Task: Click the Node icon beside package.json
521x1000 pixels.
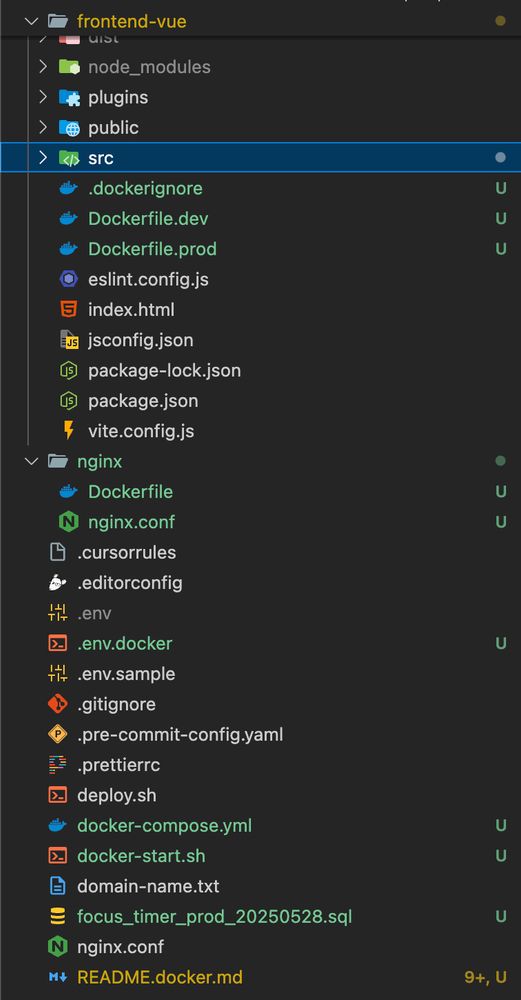Action: [68, 401]
